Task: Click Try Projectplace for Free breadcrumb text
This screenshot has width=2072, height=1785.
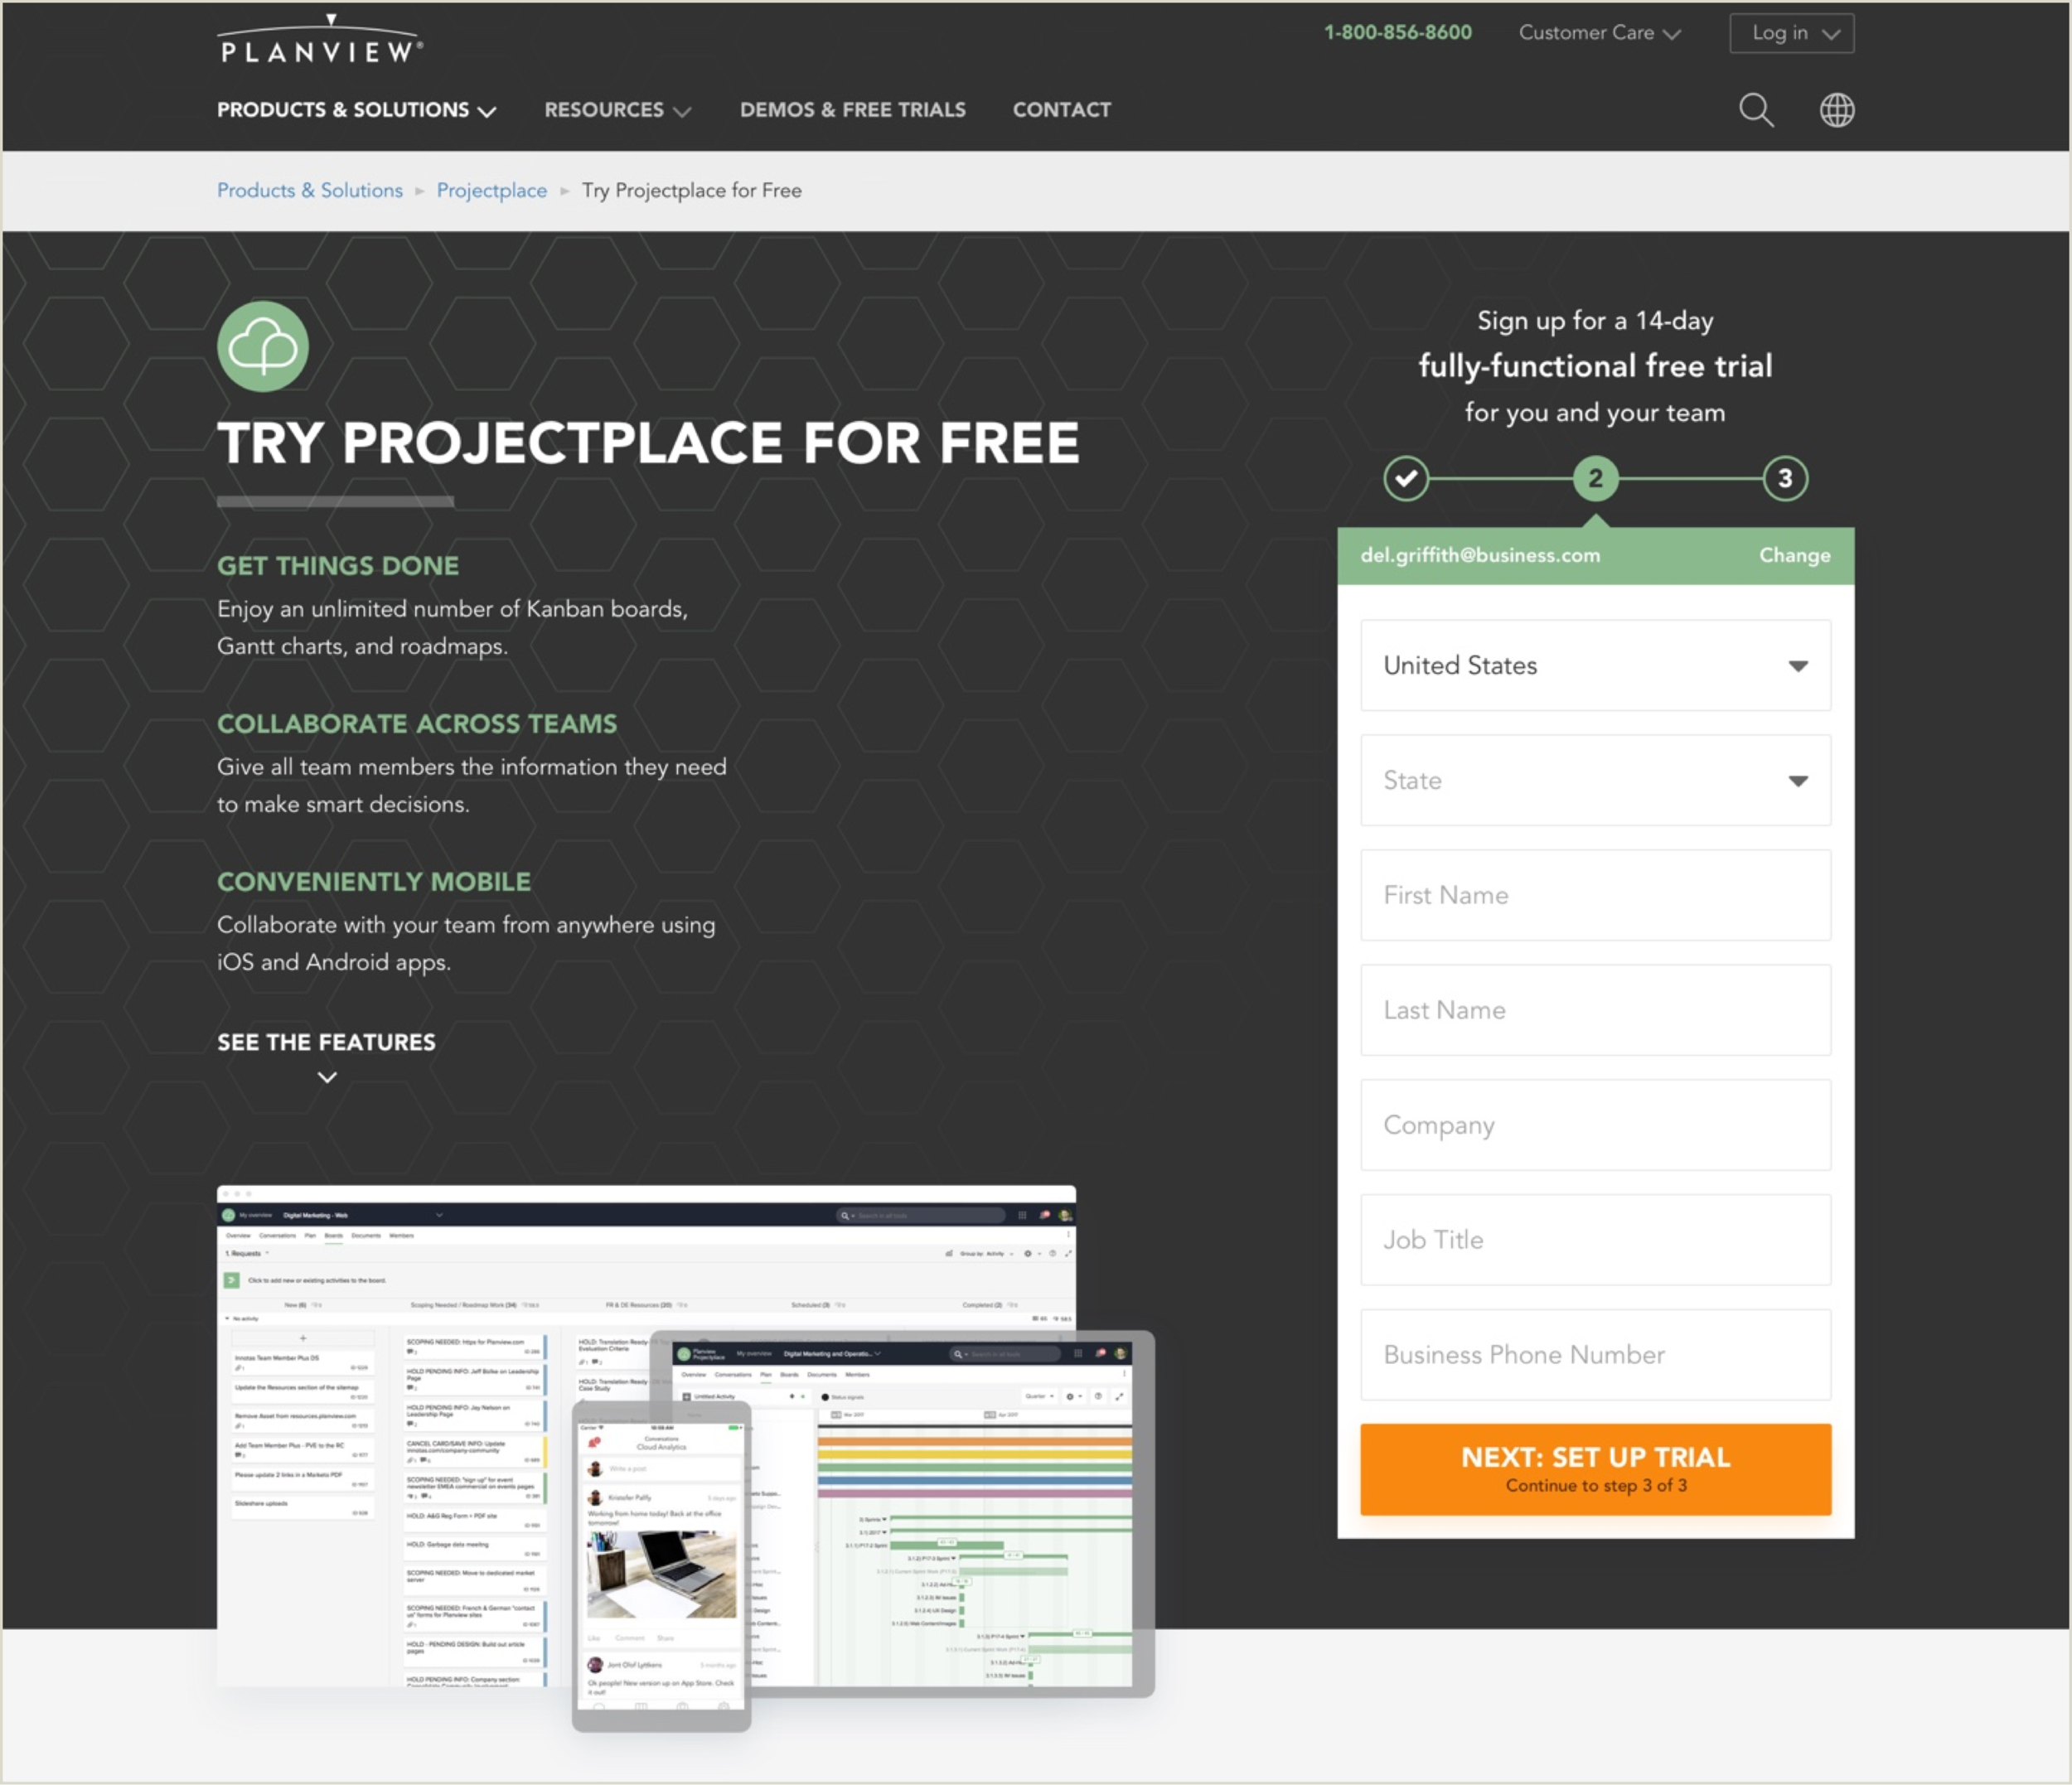Action: pos(692,190)
